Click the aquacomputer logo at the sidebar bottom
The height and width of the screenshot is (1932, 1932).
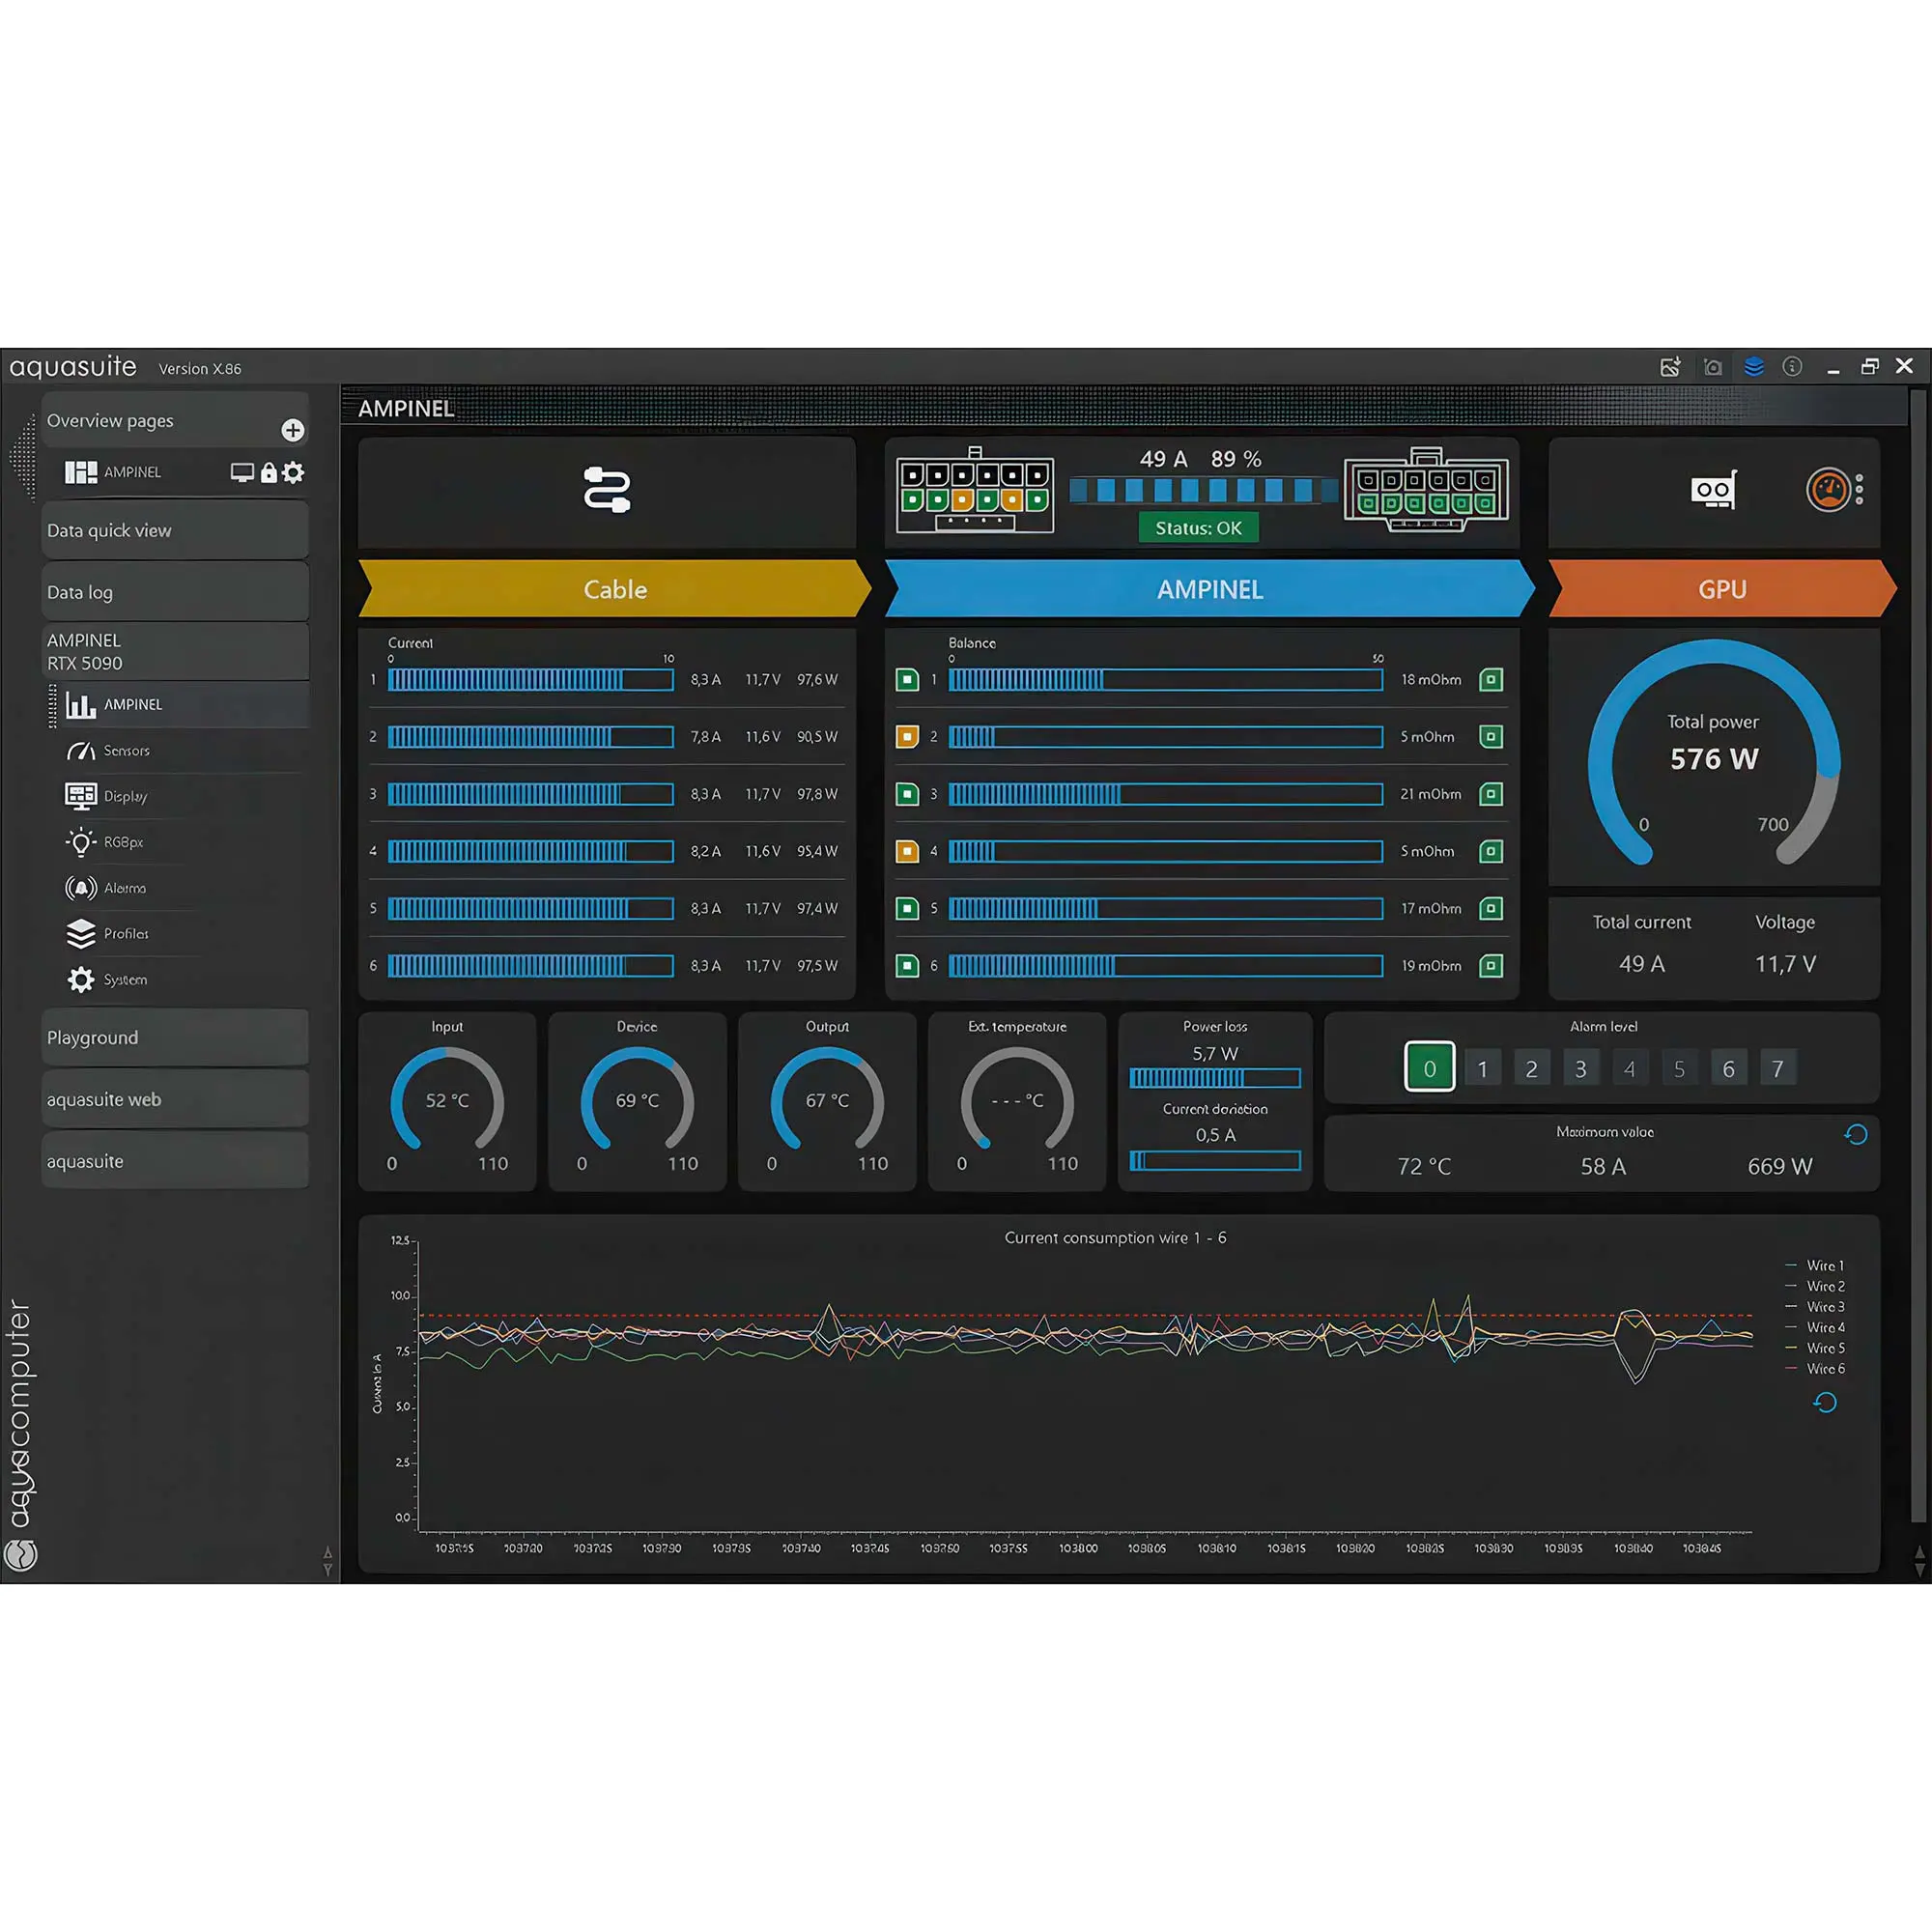(21, 1555)
